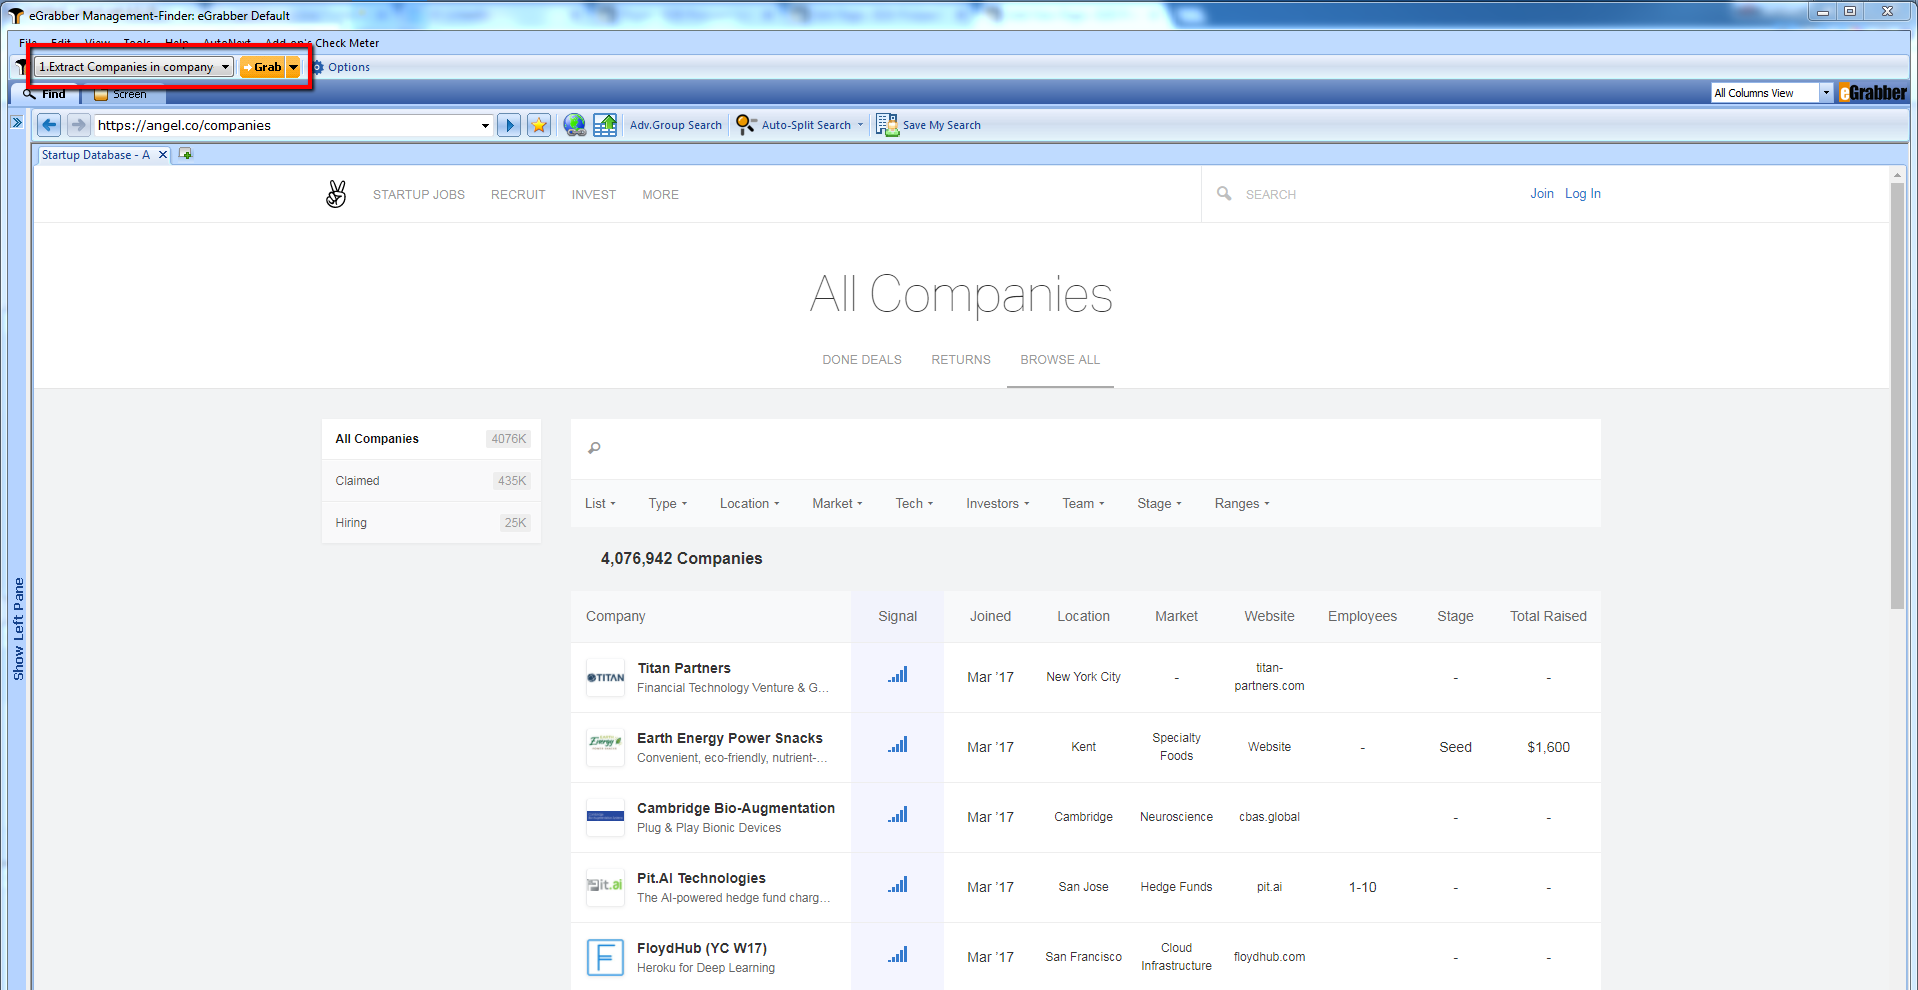Click Adv.Group Search button
The height and width of the screenshot is (990, 1918).
(676, 125)
